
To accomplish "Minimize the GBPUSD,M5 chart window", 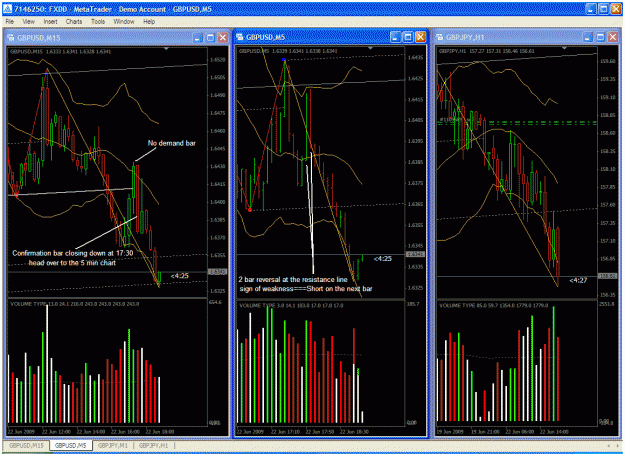I will [395, 37].
